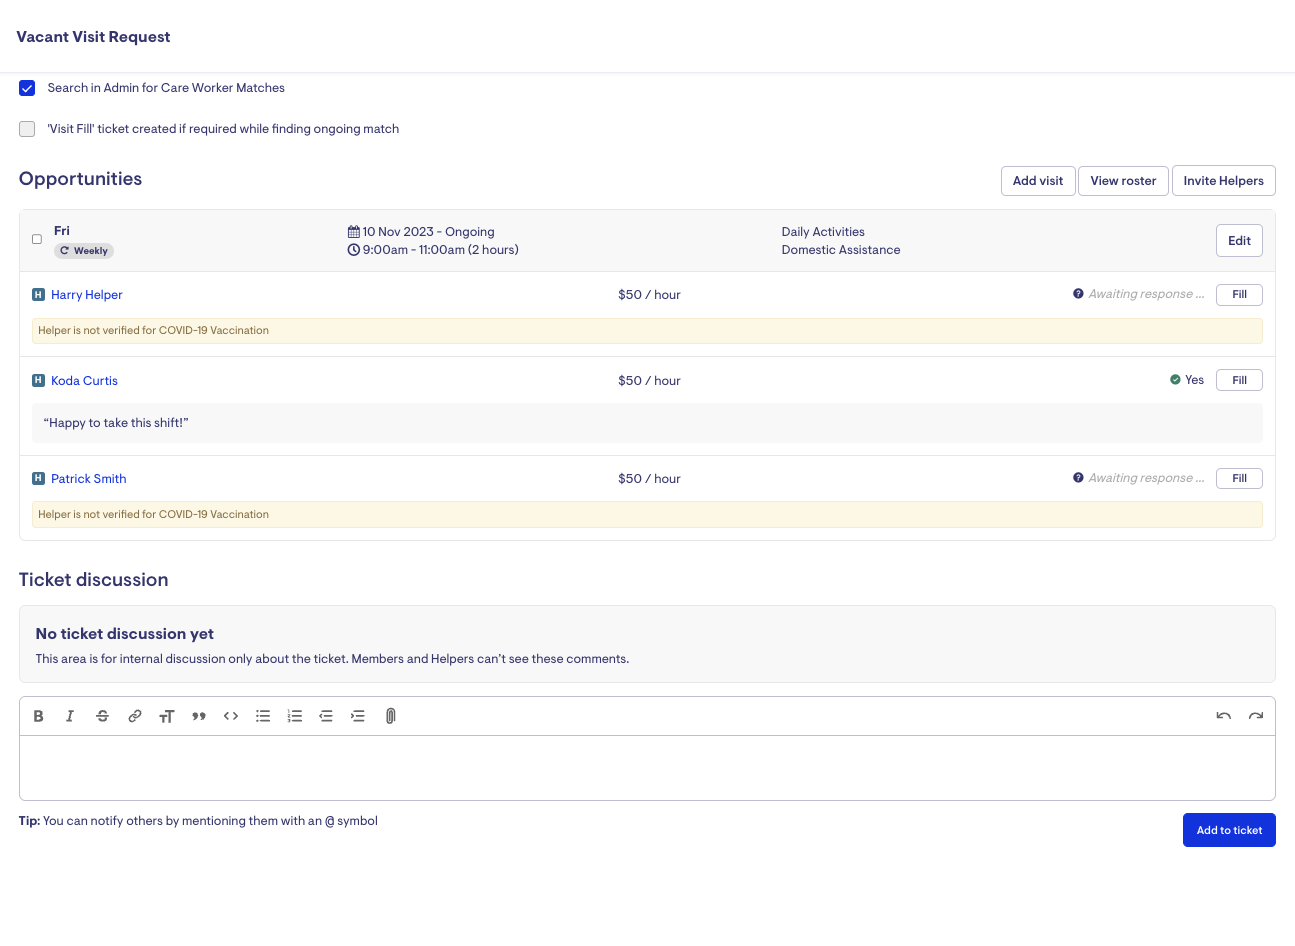Open the View roster button
The height and width of the screenshot is (946, 1295).
click(x=1123, y=181)
